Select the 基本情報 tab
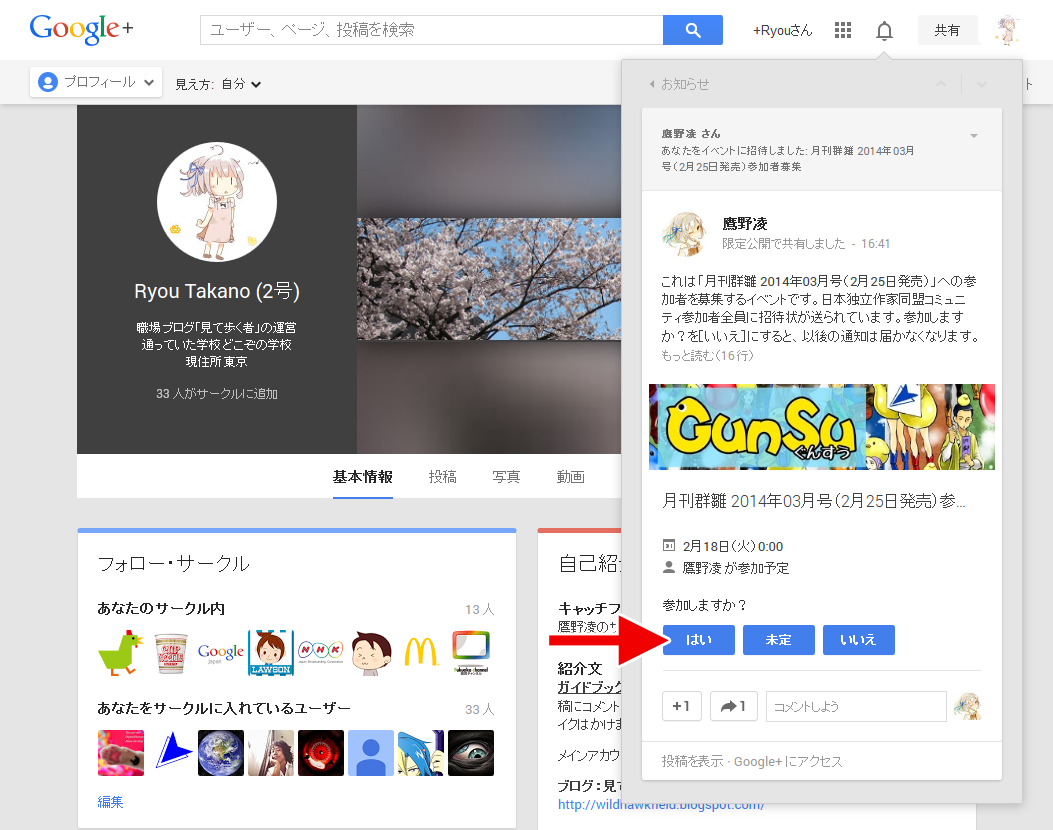 click(363, 477)
